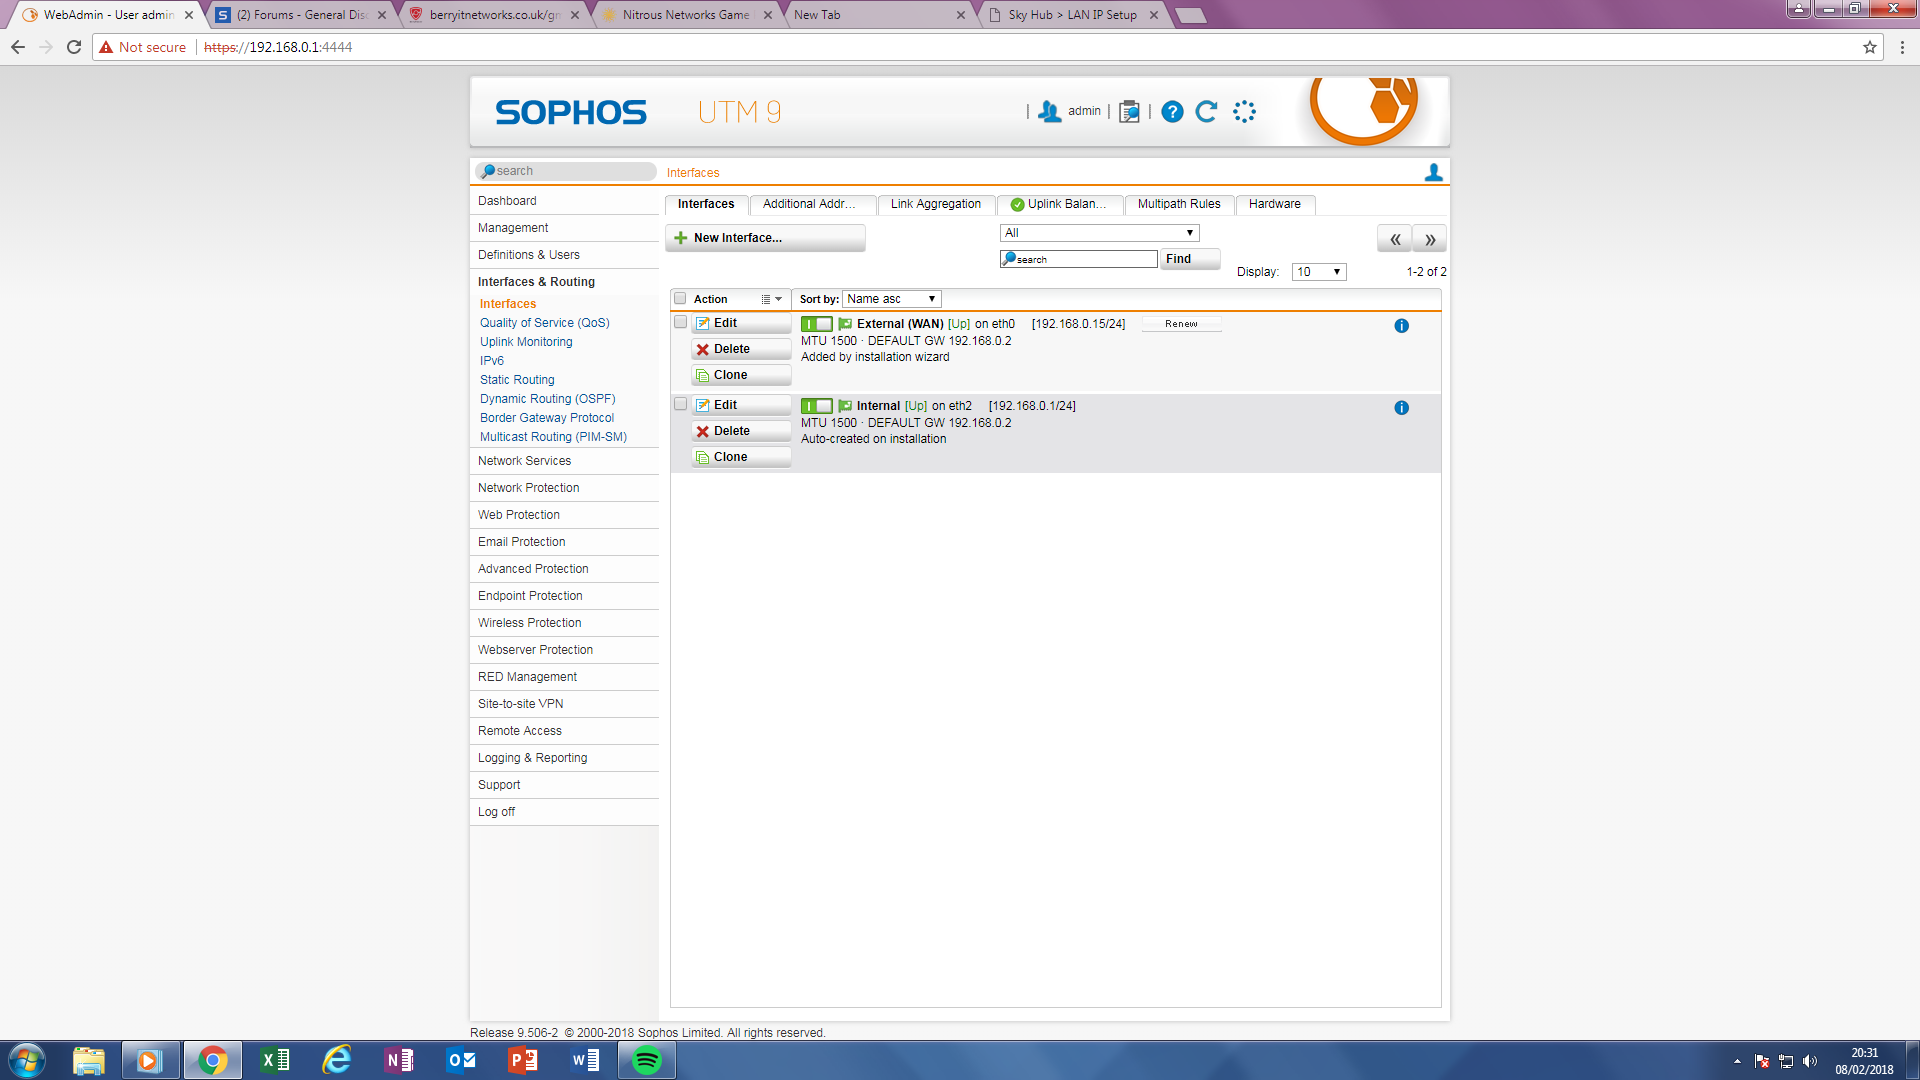Open the All interface type filter dropdown
The image size is (1920, 1080).
1099,233
